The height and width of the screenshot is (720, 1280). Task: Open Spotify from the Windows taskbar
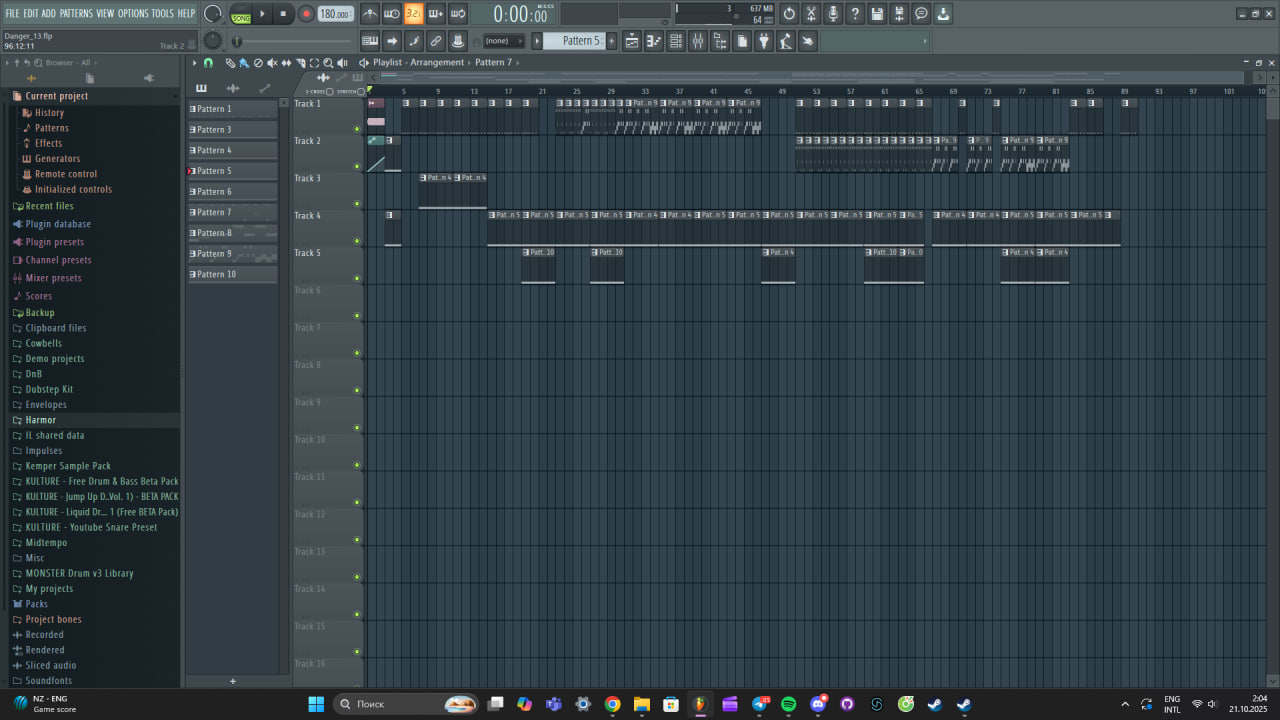(x=788, y=704)
